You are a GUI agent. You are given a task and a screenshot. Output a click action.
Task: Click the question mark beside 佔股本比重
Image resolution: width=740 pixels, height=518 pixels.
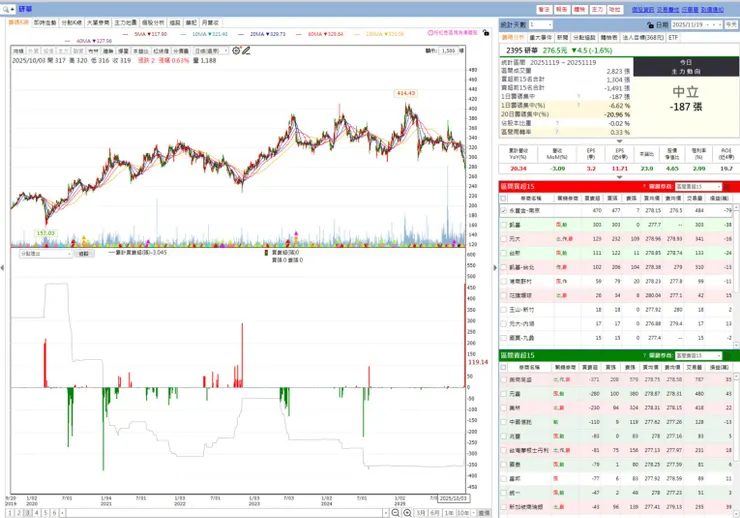[x=557, y=123]
